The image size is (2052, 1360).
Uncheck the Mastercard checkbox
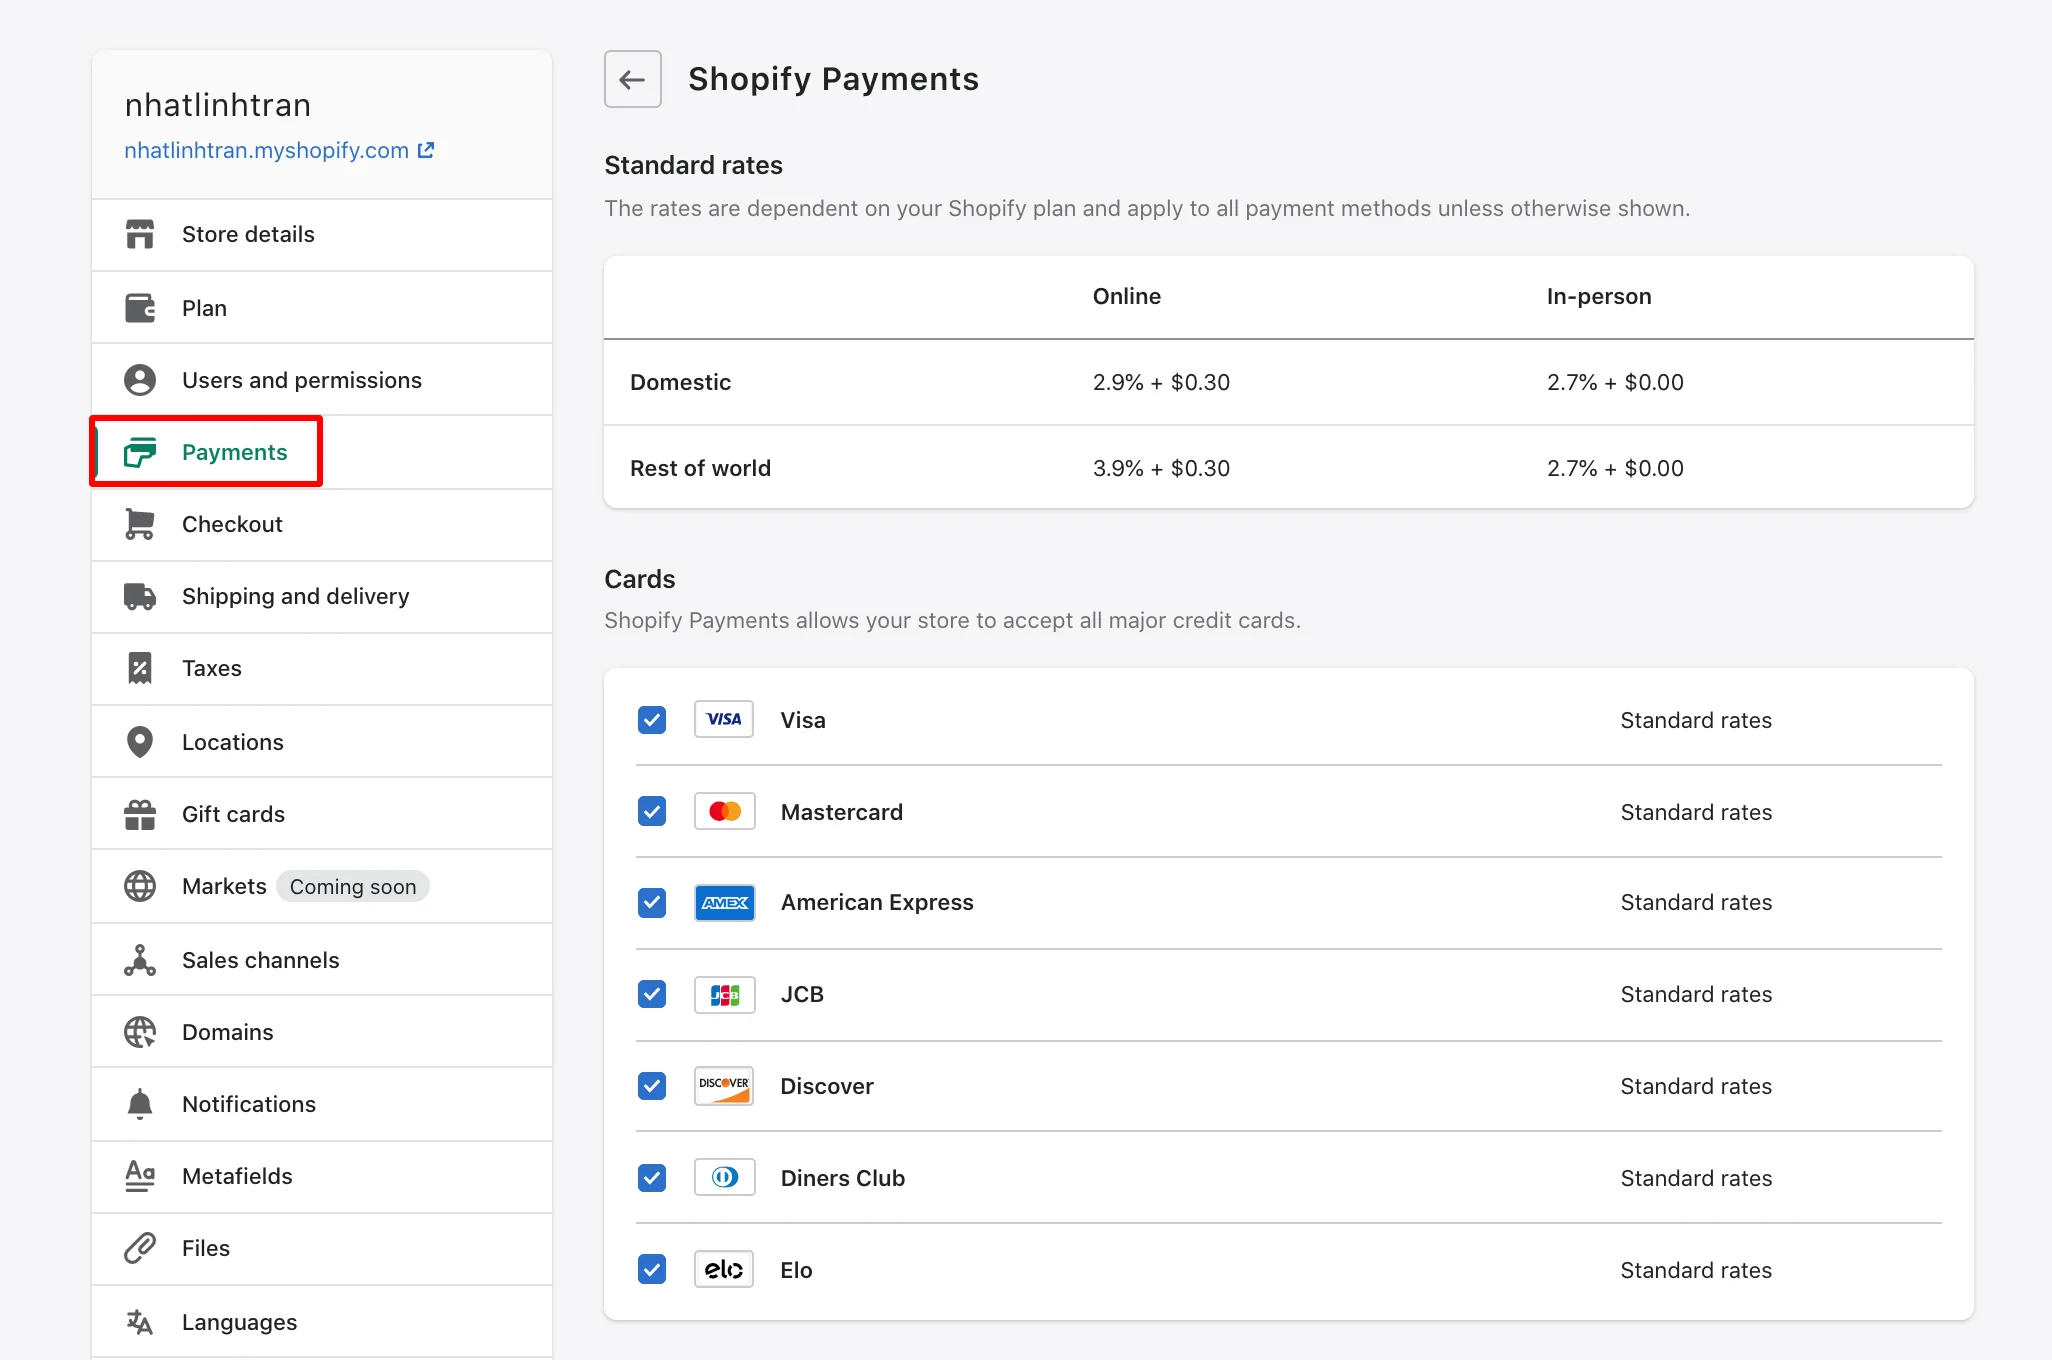pos(652,811)
